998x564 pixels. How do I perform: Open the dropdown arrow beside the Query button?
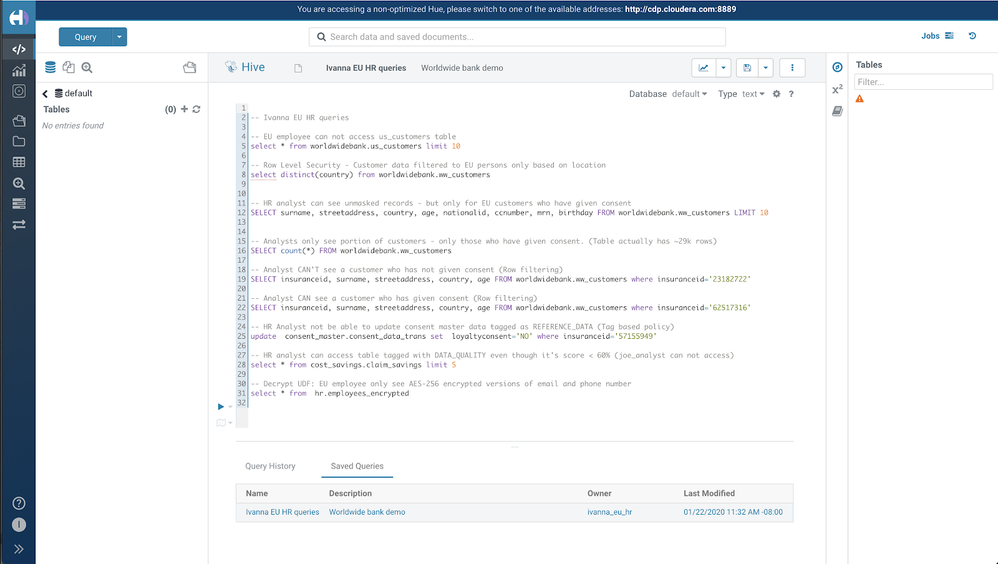[x=120, y=37]
